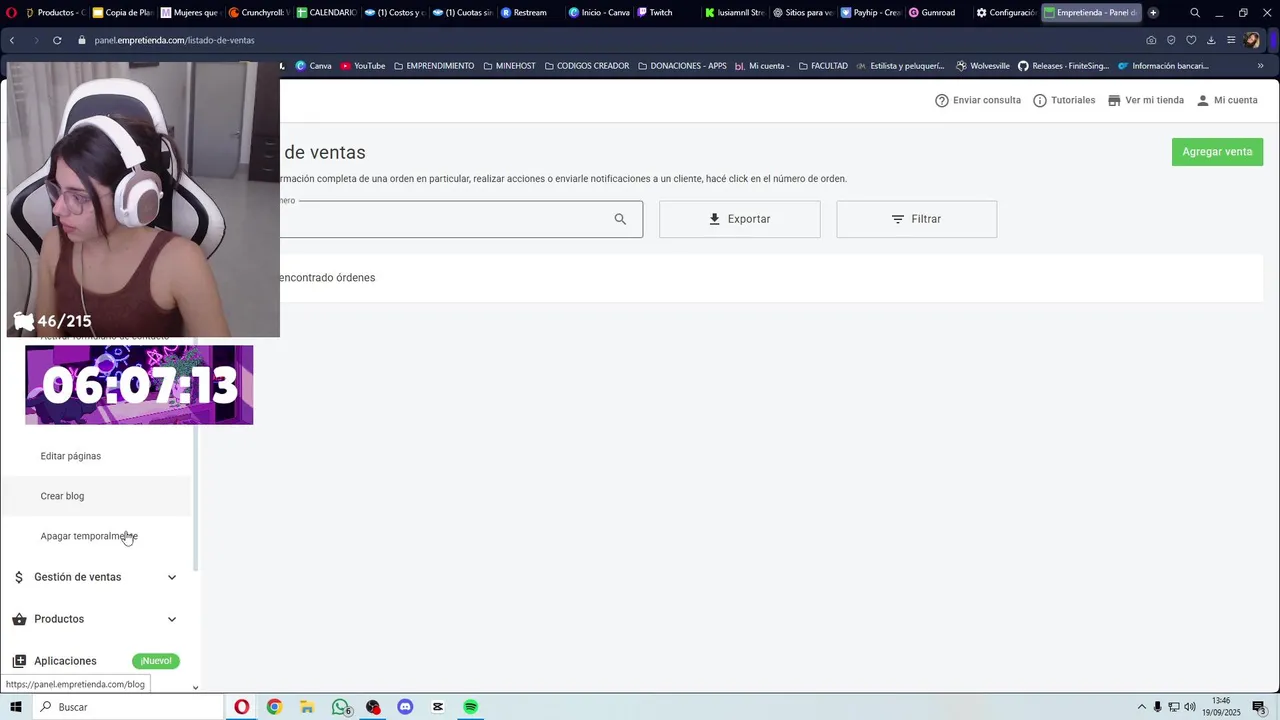1280x720 pixels.
Task: Open the Canva bookmark
Action: (313, 66)
